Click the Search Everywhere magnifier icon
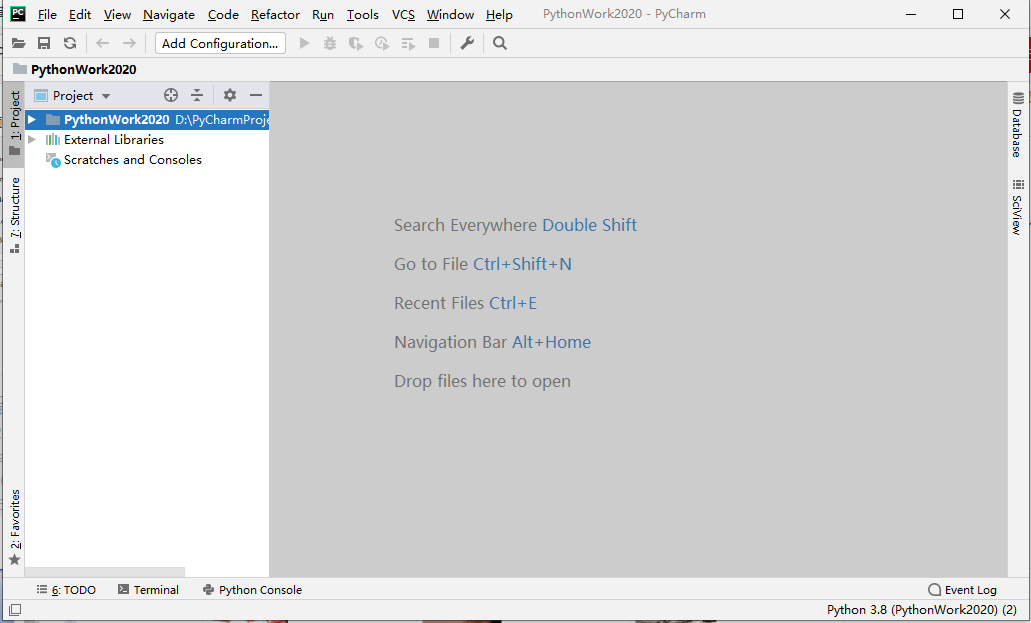This screenshot has width=1031, height=623. (x=500, y=43)
